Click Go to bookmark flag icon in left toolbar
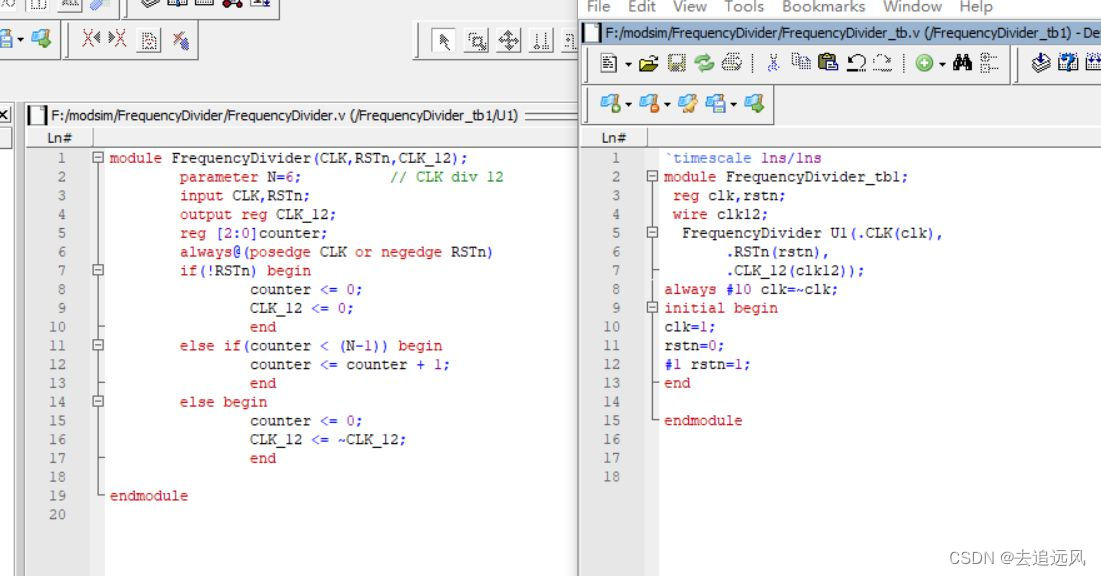Viewport: 1101px width, 576px height. (41, 38)
